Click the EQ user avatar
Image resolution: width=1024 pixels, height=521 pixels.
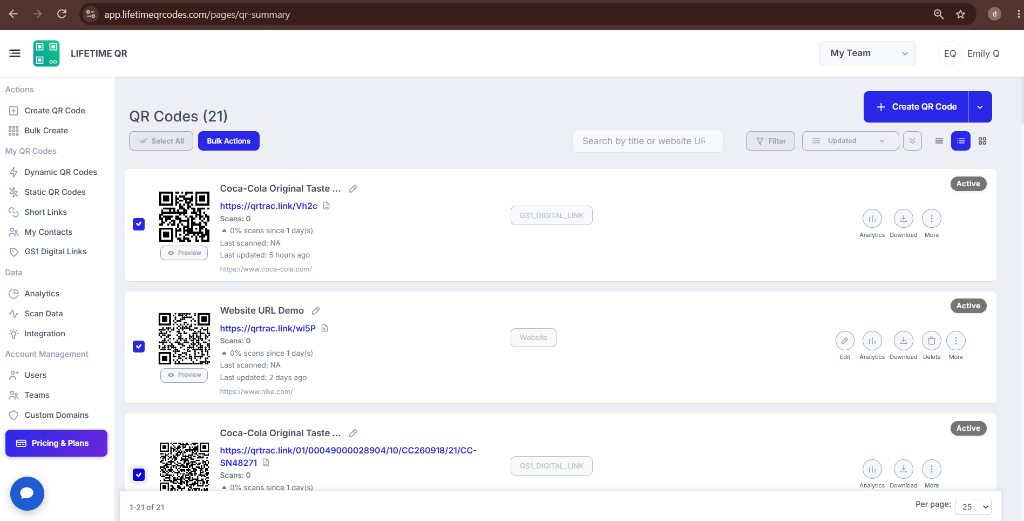(950, 54)
